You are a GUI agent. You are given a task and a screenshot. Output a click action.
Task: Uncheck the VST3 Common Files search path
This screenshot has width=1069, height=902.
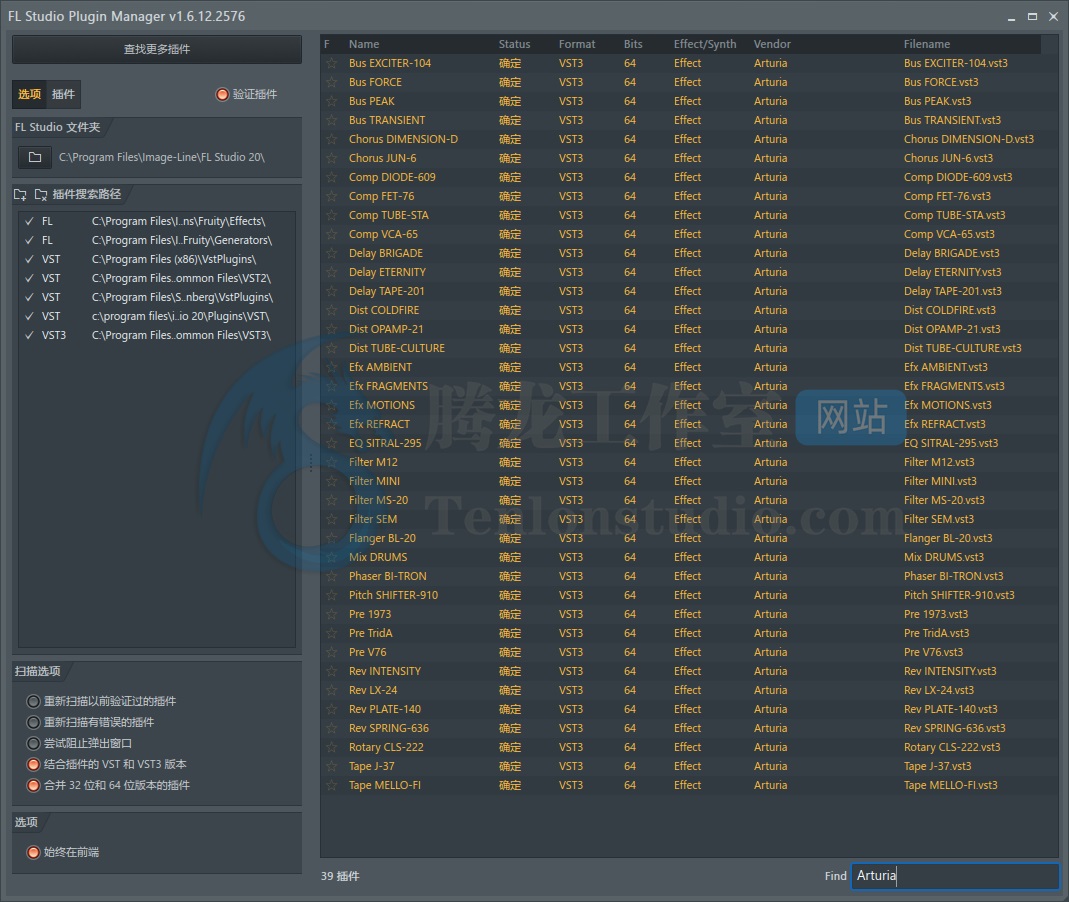[29, 335]
